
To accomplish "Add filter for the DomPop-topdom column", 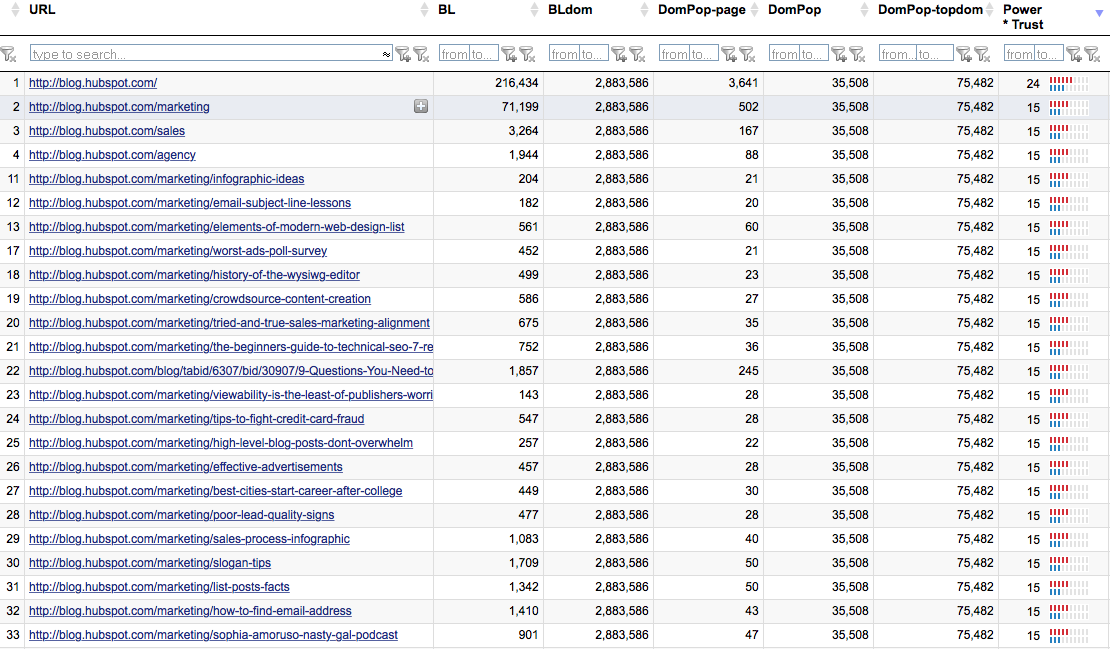I will [x=964, y=54].
